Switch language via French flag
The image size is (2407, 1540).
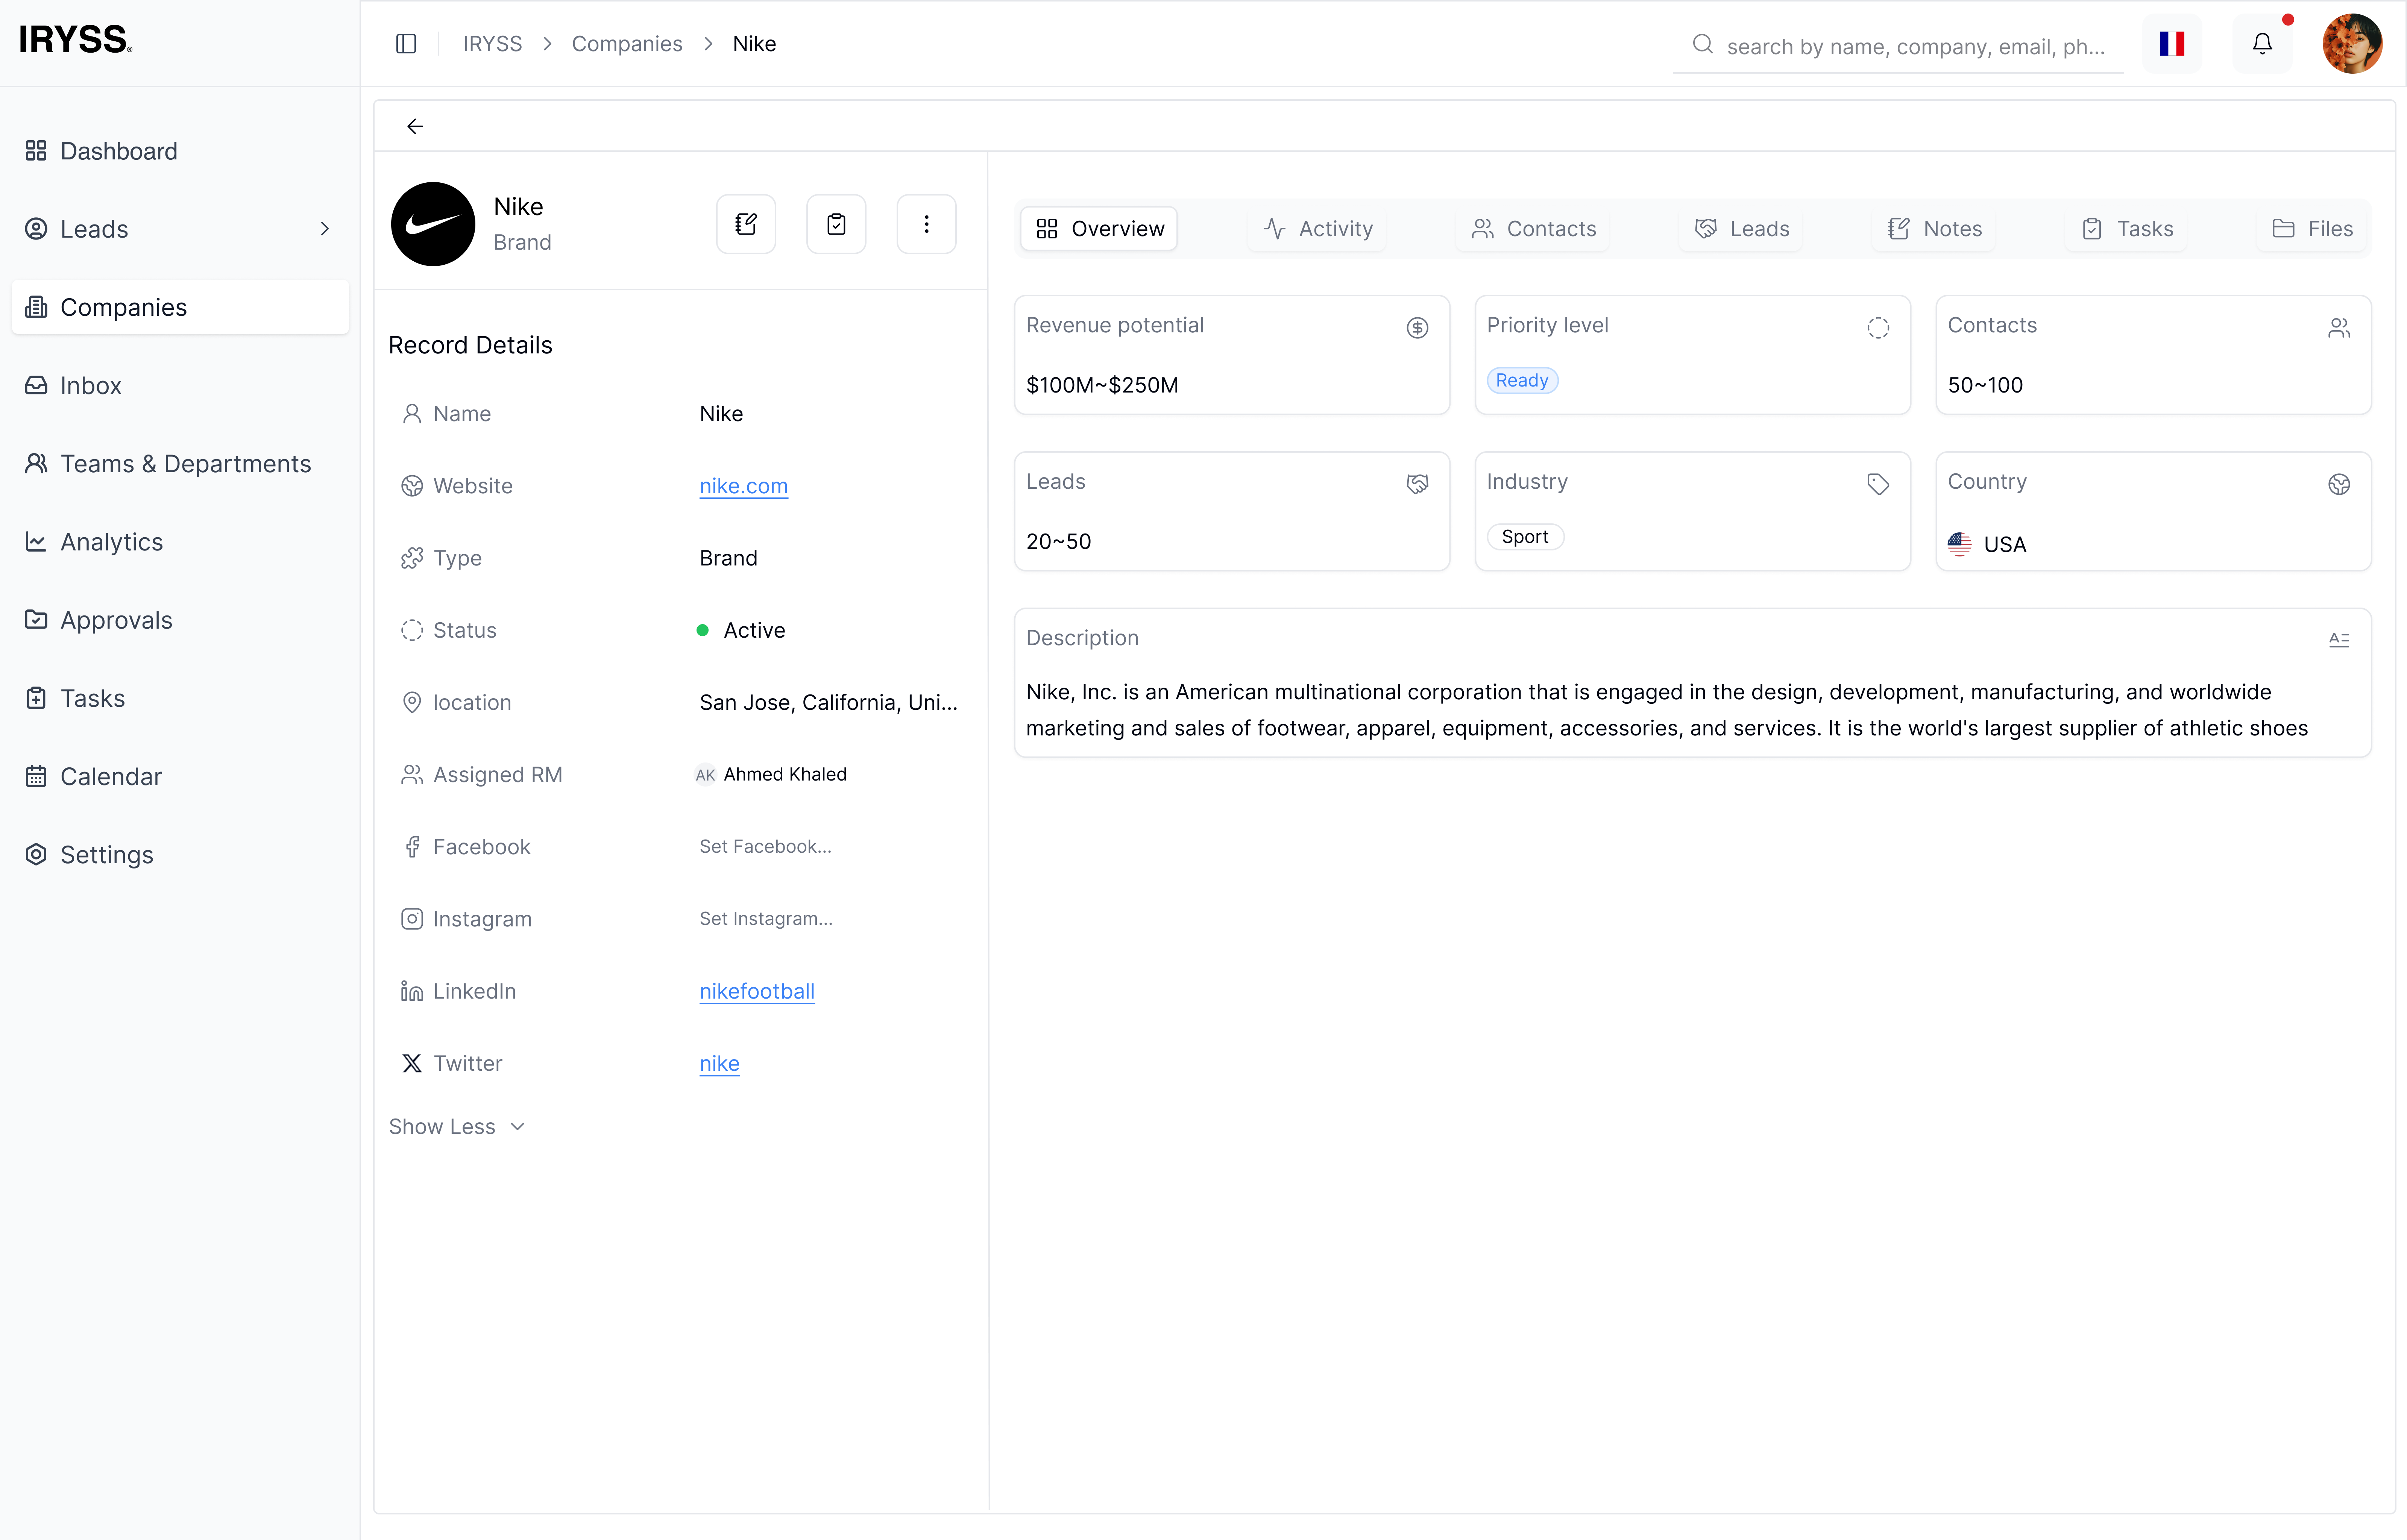point(2172,44)
